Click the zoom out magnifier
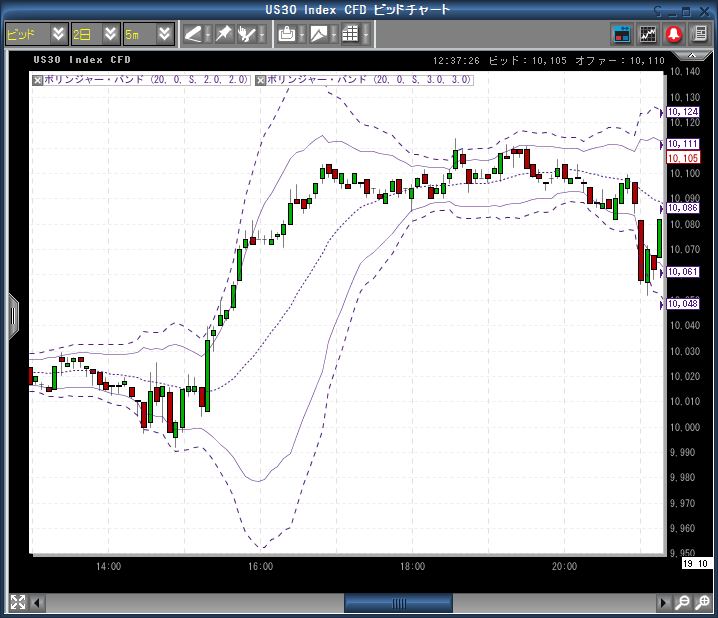The image size is (718, 618). [702, 603]
